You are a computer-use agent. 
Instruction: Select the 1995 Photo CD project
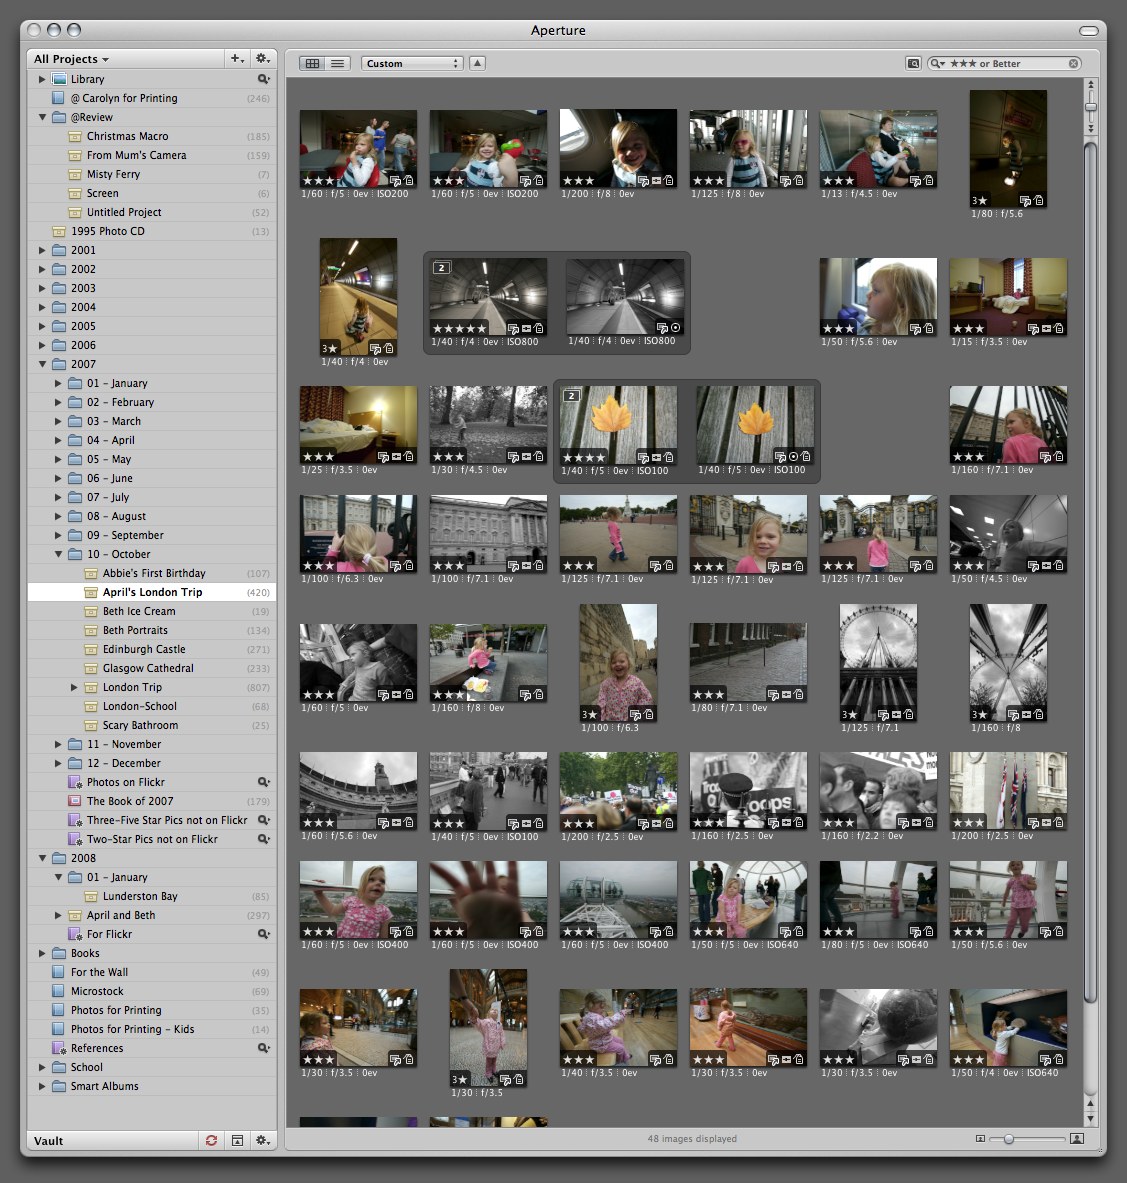pos(152,231)
